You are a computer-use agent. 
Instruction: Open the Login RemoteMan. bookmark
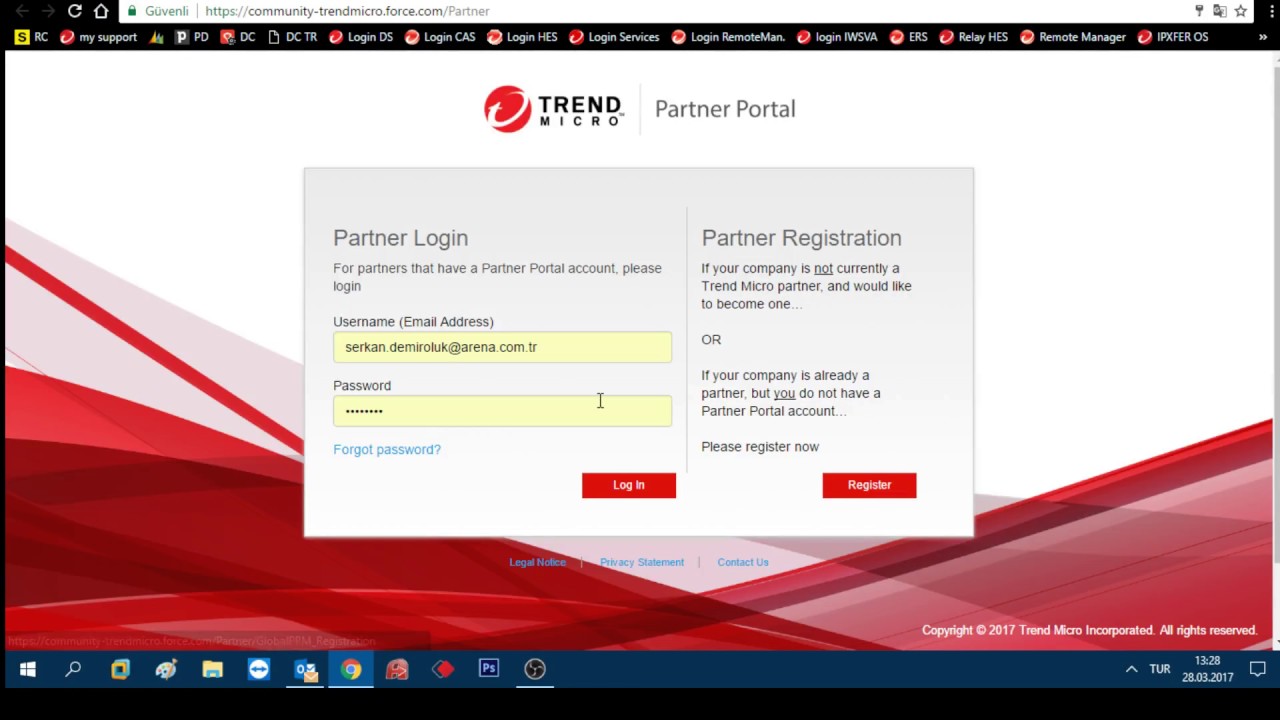point(728,37)
